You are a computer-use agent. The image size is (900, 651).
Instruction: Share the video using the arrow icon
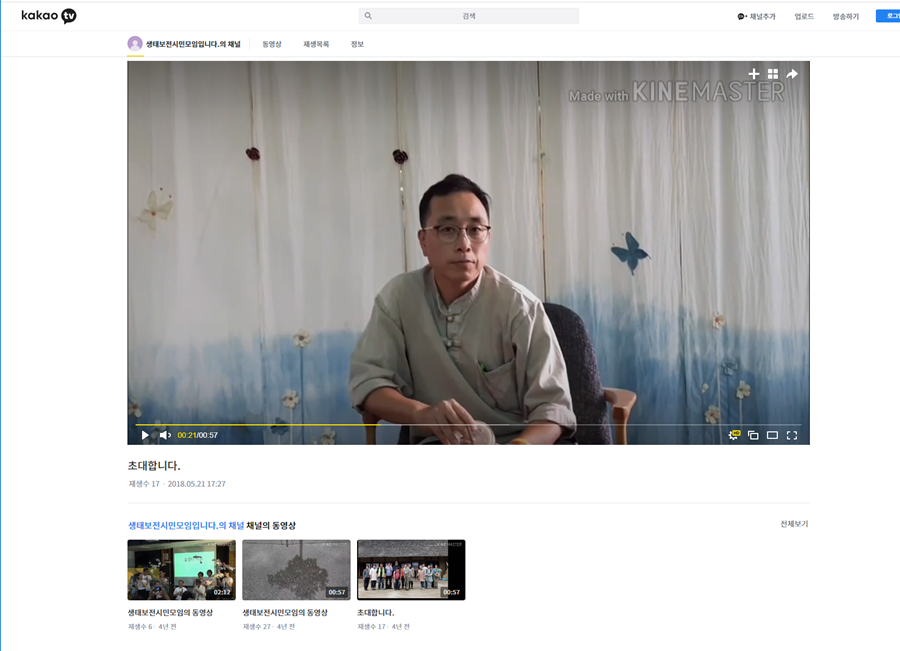(x=792, y=74)
